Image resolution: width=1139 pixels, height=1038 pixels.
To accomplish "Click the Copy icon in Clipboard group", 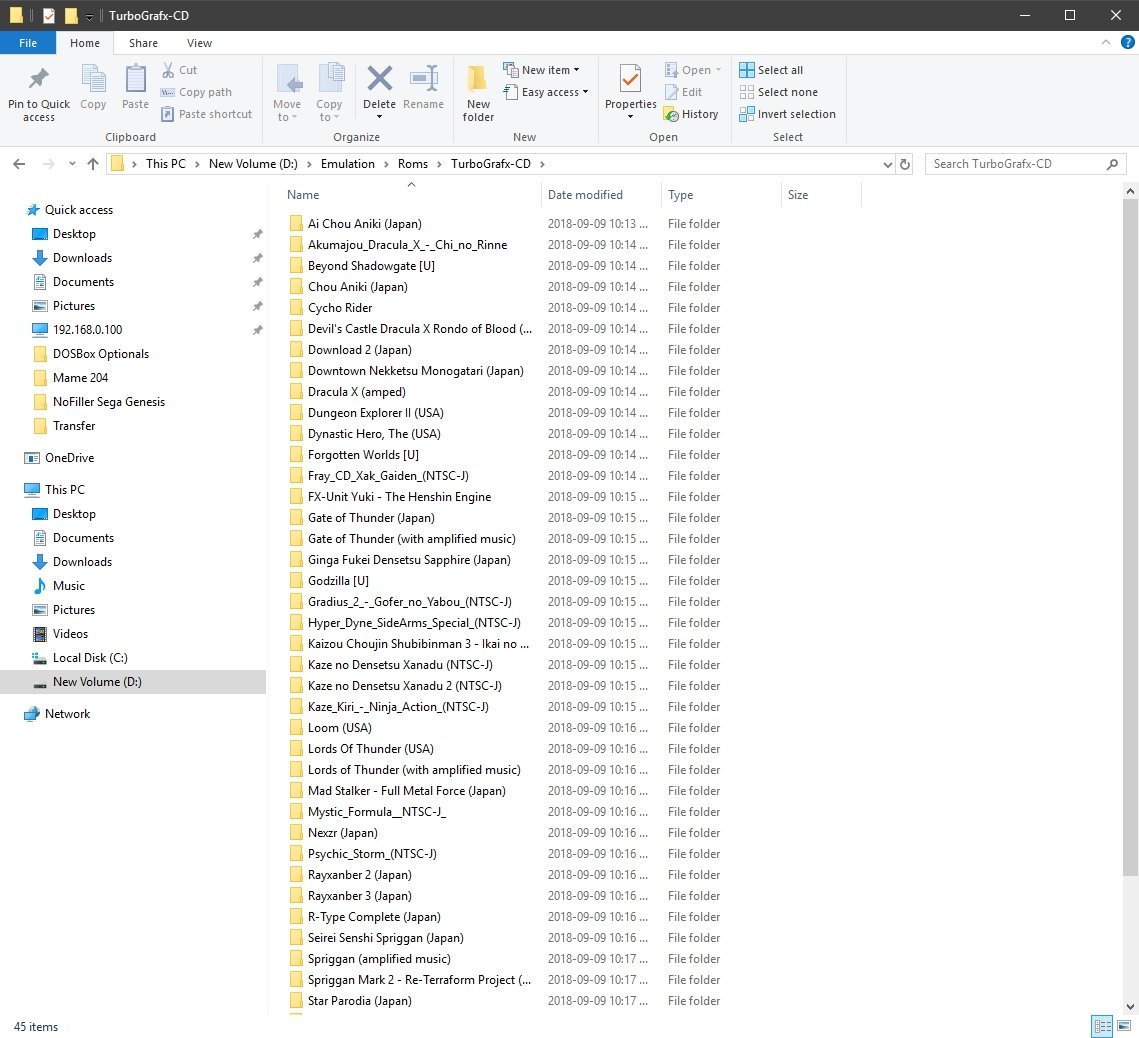I will click(x=93, y=78).
